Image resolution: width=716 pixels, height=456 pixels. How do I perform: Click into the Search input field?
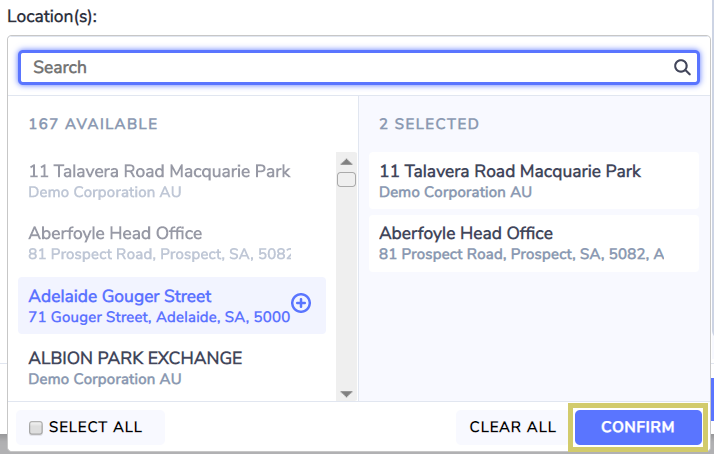(x=359, y=68)
